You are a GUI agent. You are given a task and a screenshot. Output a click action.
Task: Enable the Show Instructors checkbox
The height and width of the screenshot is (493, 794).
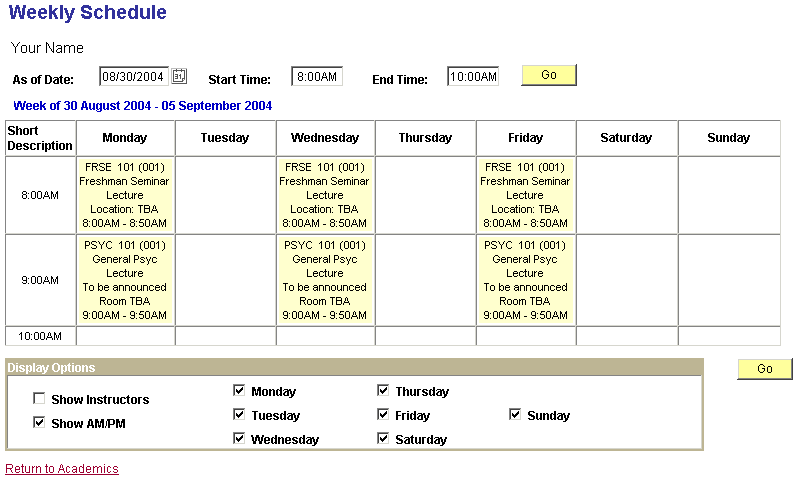click(x=39, y=398)
